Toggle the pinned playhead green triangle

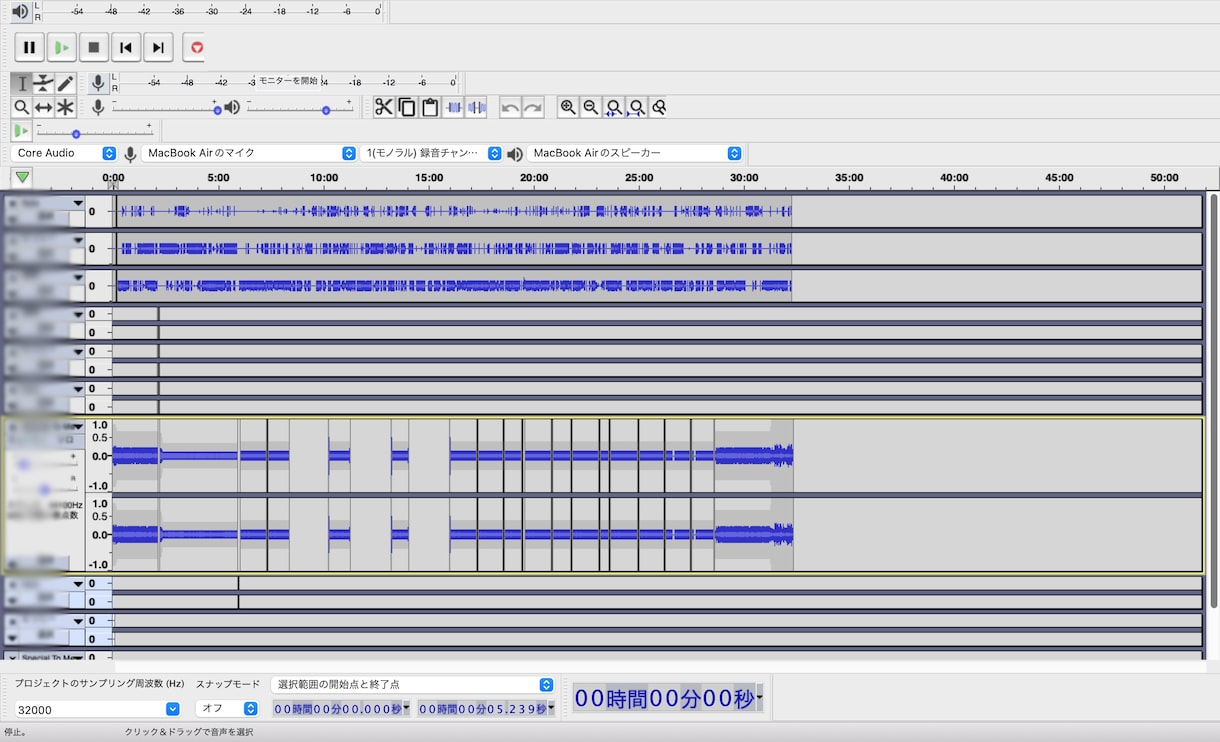[x=22, y=178]
